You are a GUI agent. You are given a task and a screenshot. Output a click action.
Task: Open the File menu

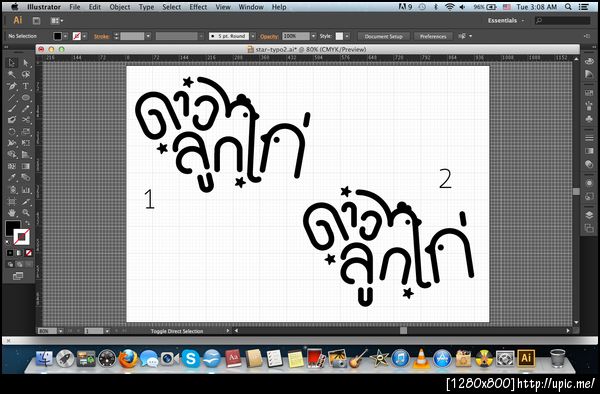(75, 7)
